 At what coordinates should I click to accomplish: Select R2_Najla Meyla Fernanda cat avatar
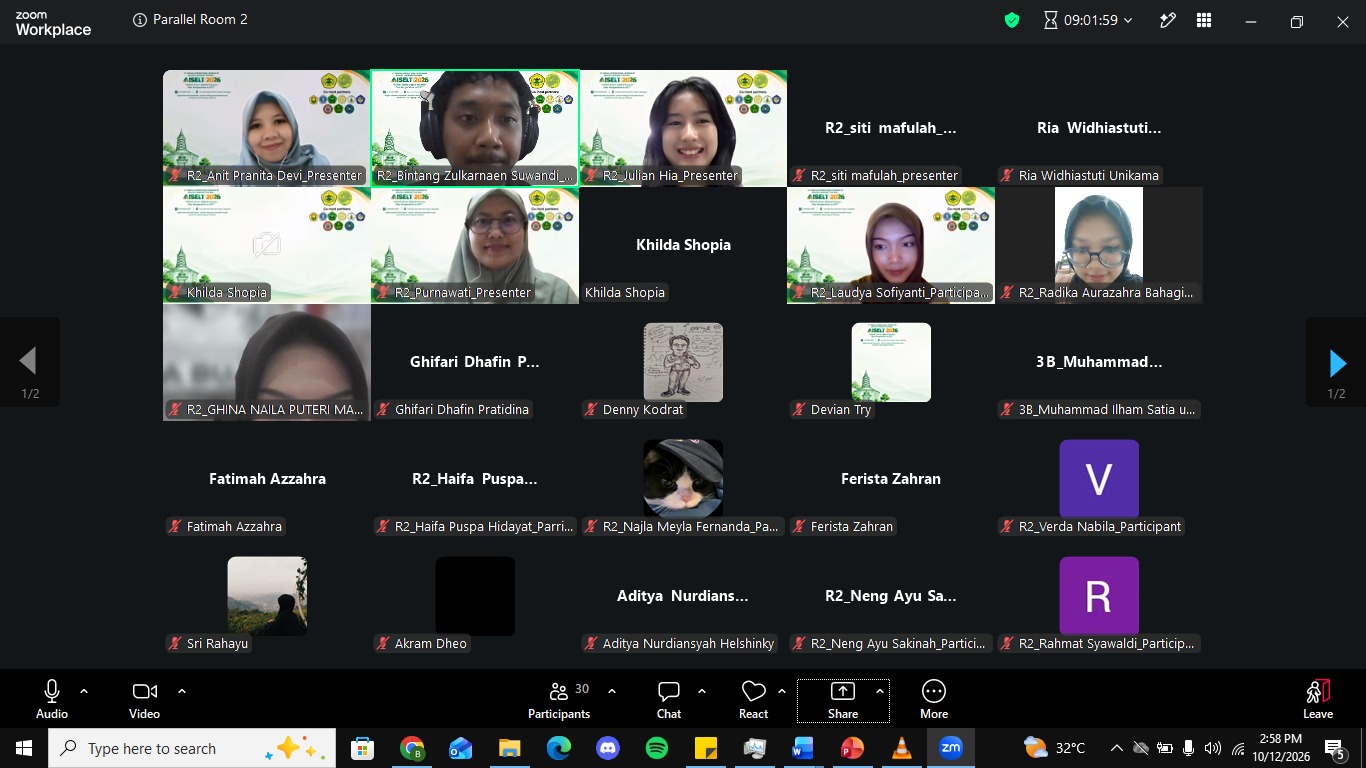(683, 479)
